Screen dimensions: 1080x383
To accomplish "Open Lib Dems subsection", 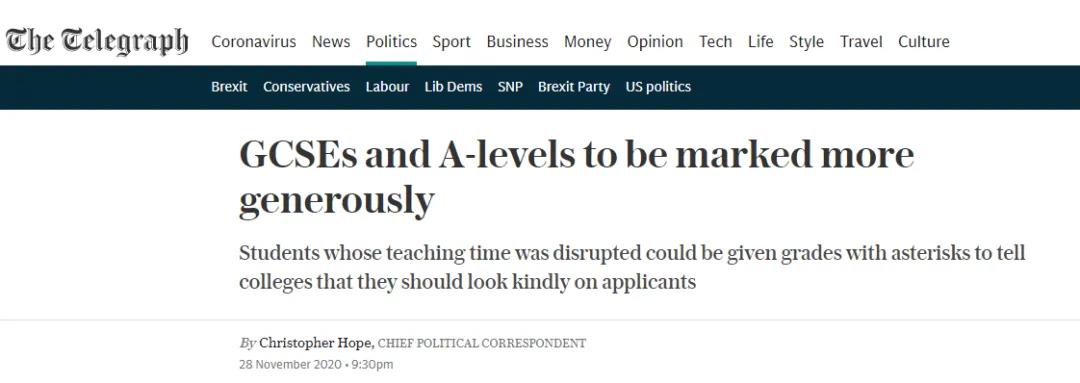I will 453,87.
